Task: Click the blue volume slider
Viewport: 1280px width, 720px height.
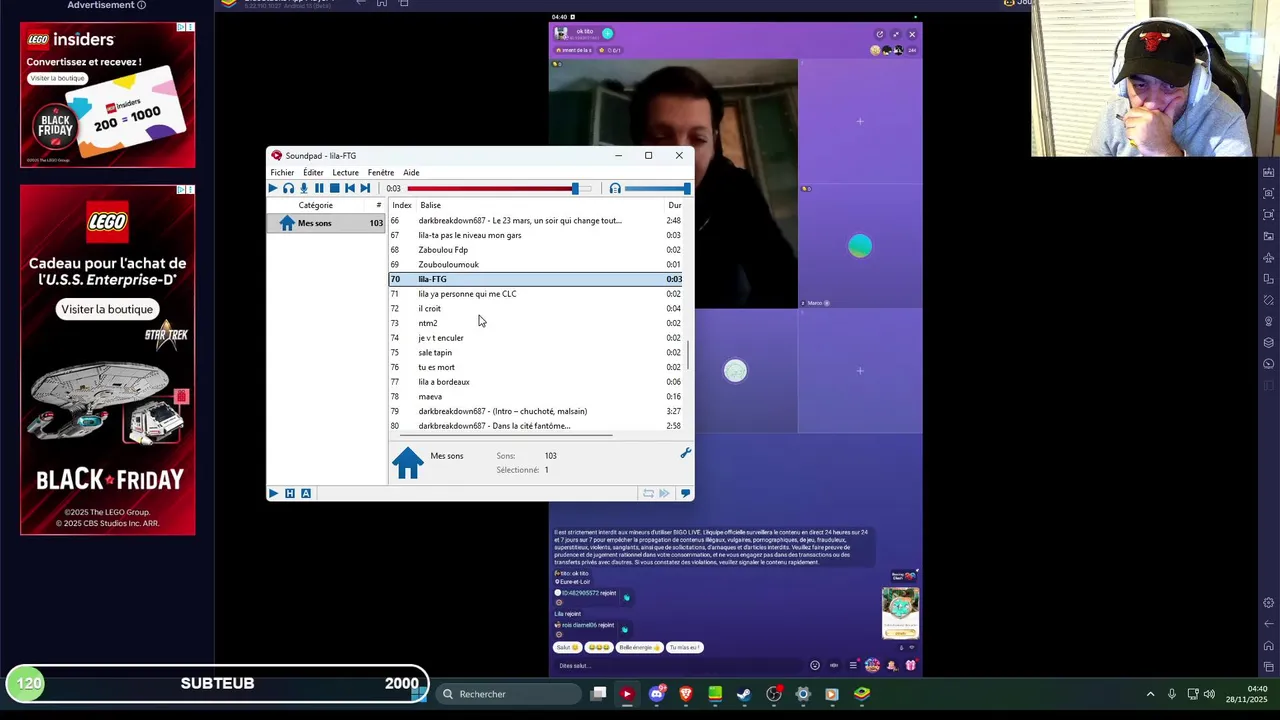Action: tap(656, 188)
